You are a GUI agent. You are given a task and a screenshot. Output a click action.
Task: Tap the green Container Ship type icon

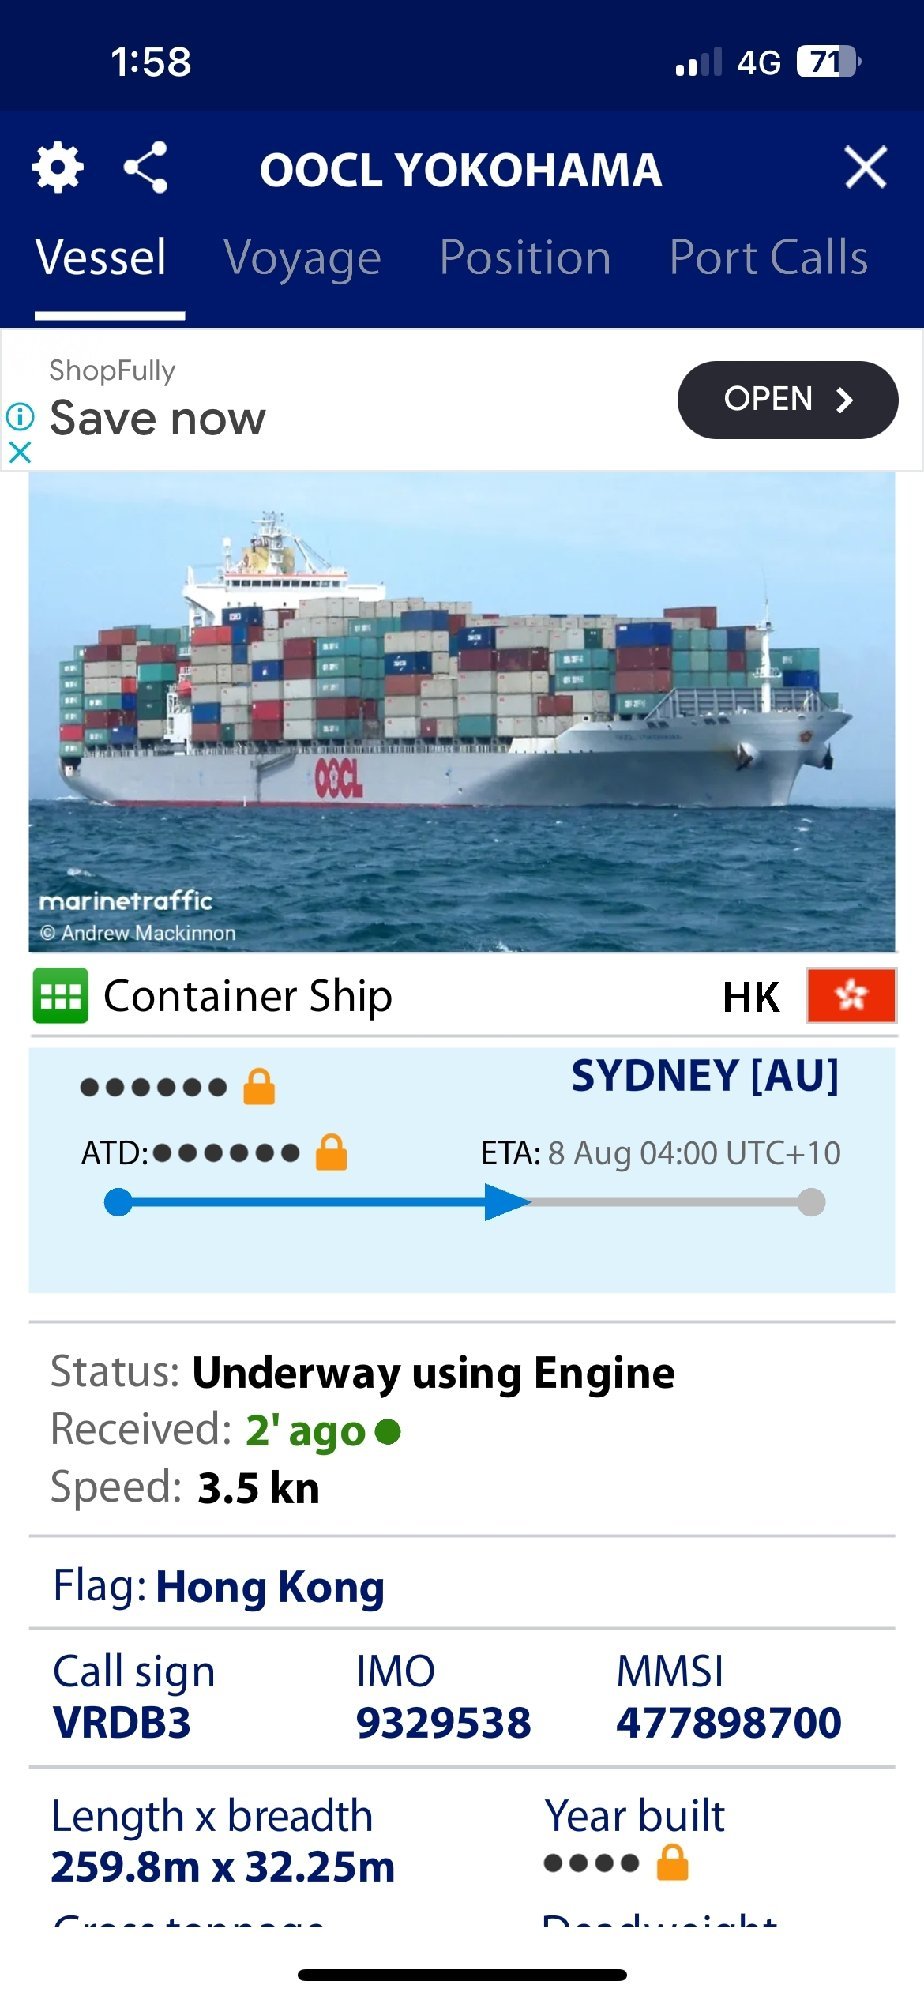pyautogui.click(x=60, y=996)
